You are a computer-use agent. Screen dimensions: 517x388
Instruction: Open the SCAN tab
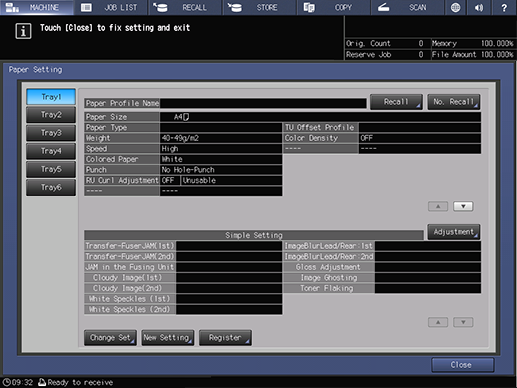[407, 7]
